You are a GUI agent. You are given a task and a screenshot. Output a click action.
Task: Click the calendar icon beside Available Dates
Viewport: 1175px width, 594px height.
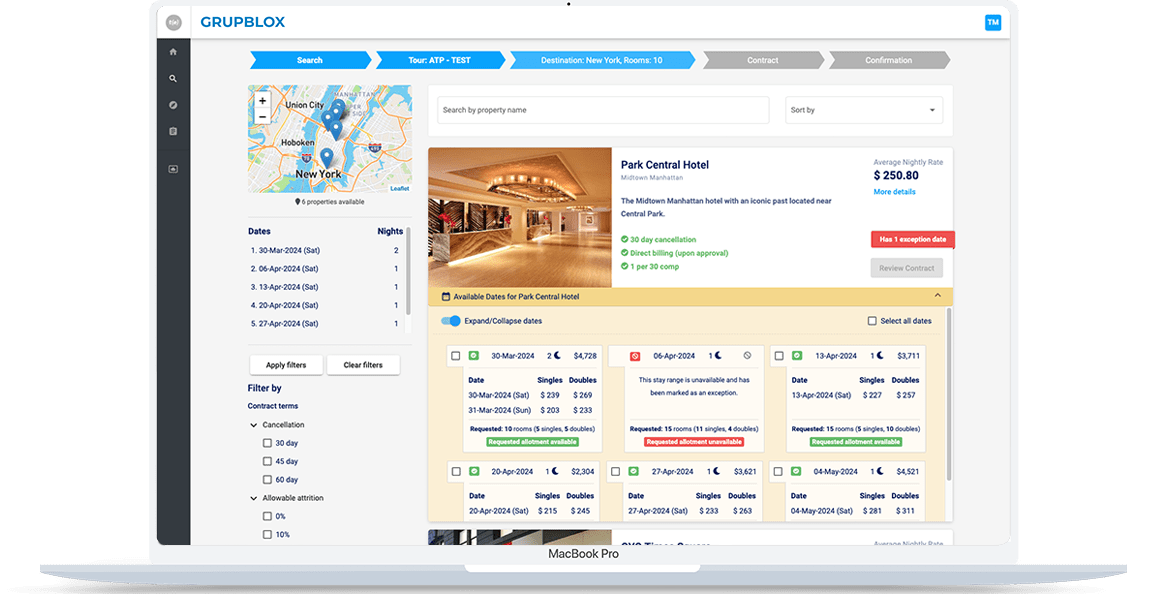click(x=446, y=297)
